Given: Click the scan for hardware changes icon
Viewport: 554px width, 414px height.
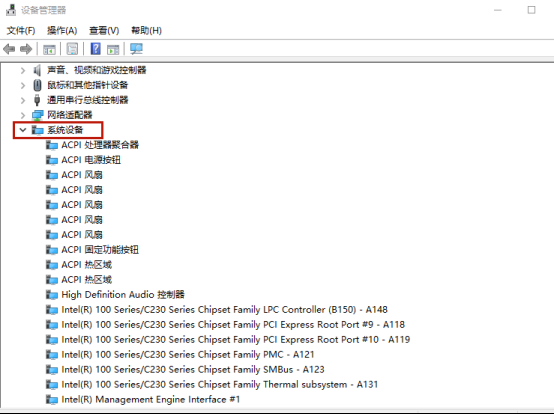Looking at the screenshot, I should click(136, 49).
